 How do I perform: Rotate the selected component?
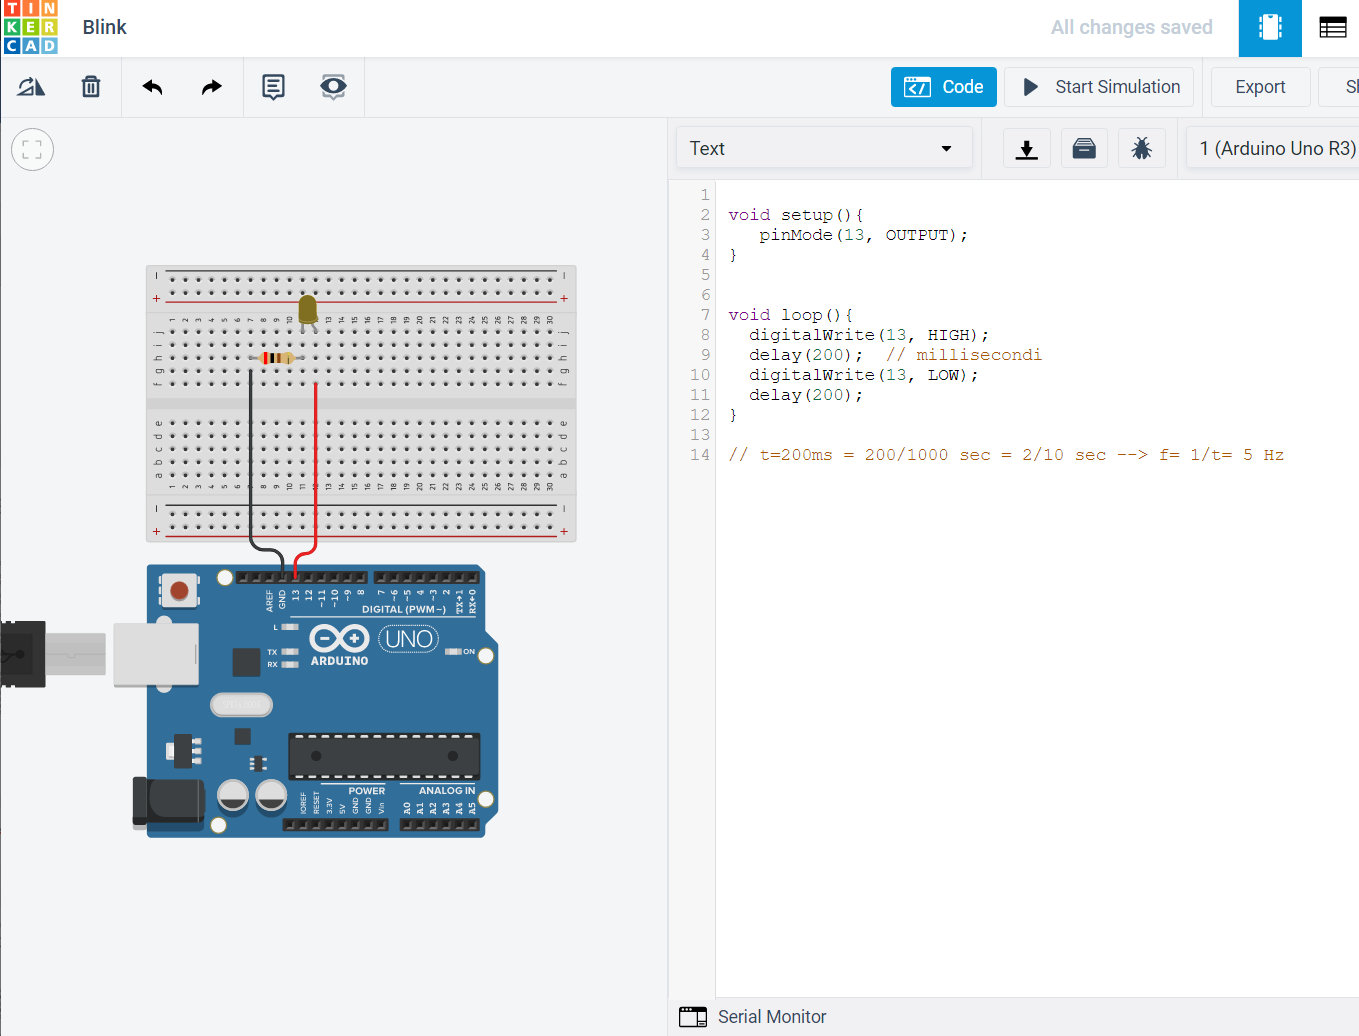tap(31, 87)
